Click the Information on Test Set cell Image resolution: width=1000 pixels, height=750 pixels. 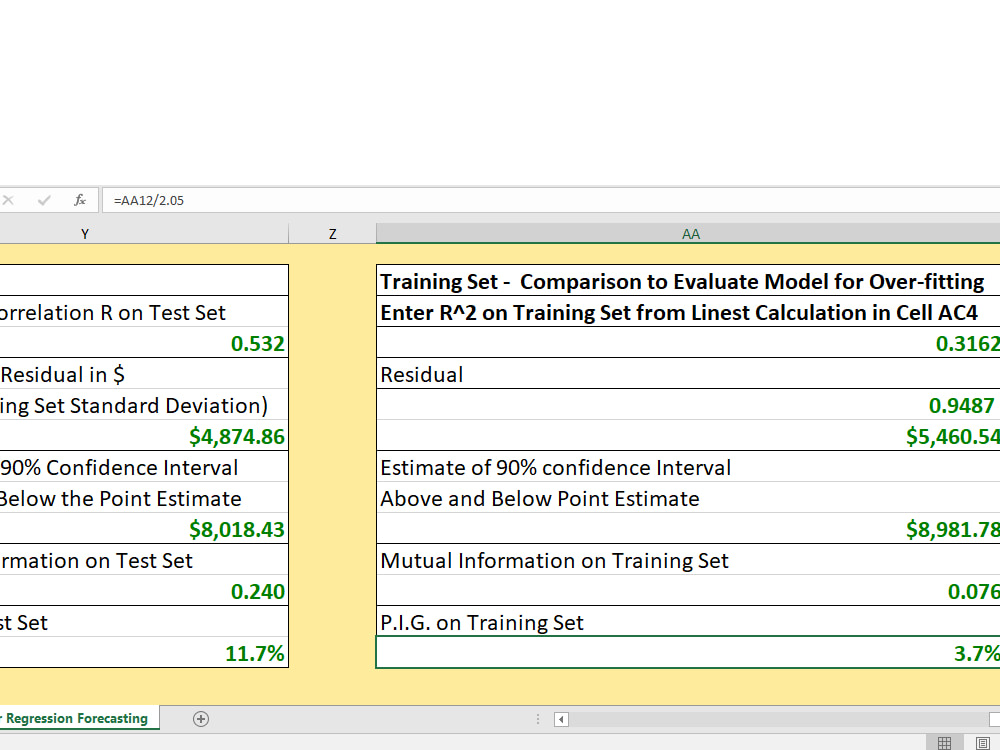click(144, 560)
